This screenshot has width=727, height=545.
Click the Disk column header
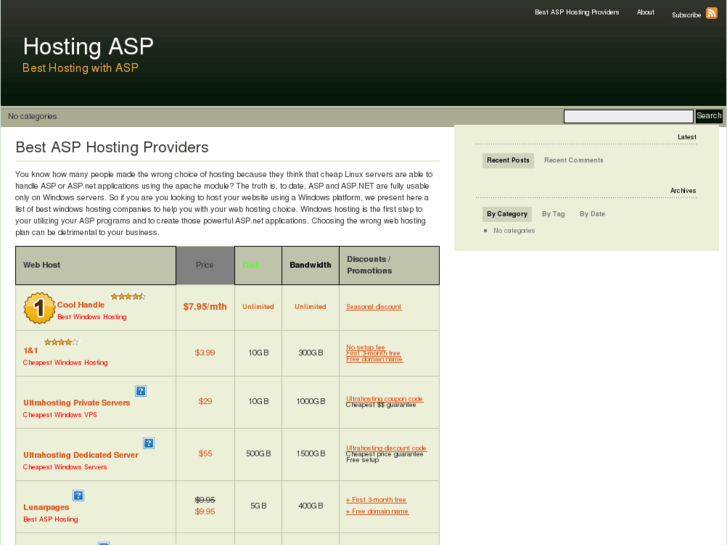coord(258,265)
